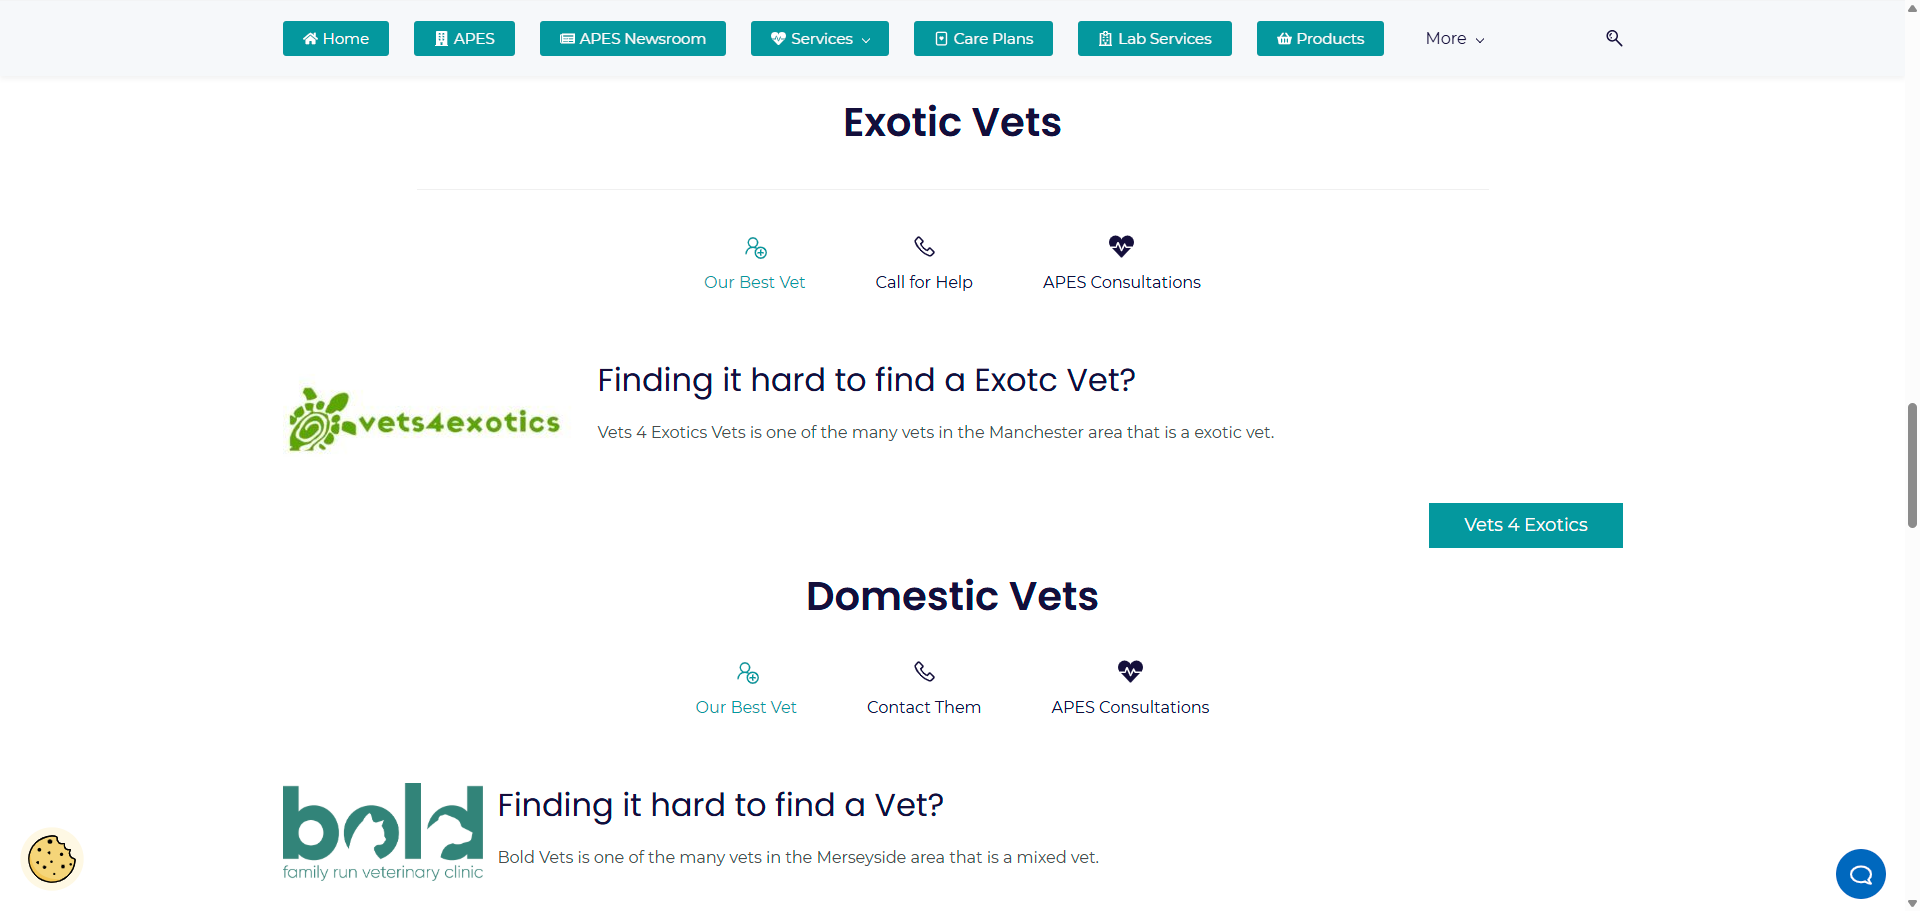Open the Care Plans page
Image resolution: width=1920 pixels, height=911 pixels.
(983, 39)
